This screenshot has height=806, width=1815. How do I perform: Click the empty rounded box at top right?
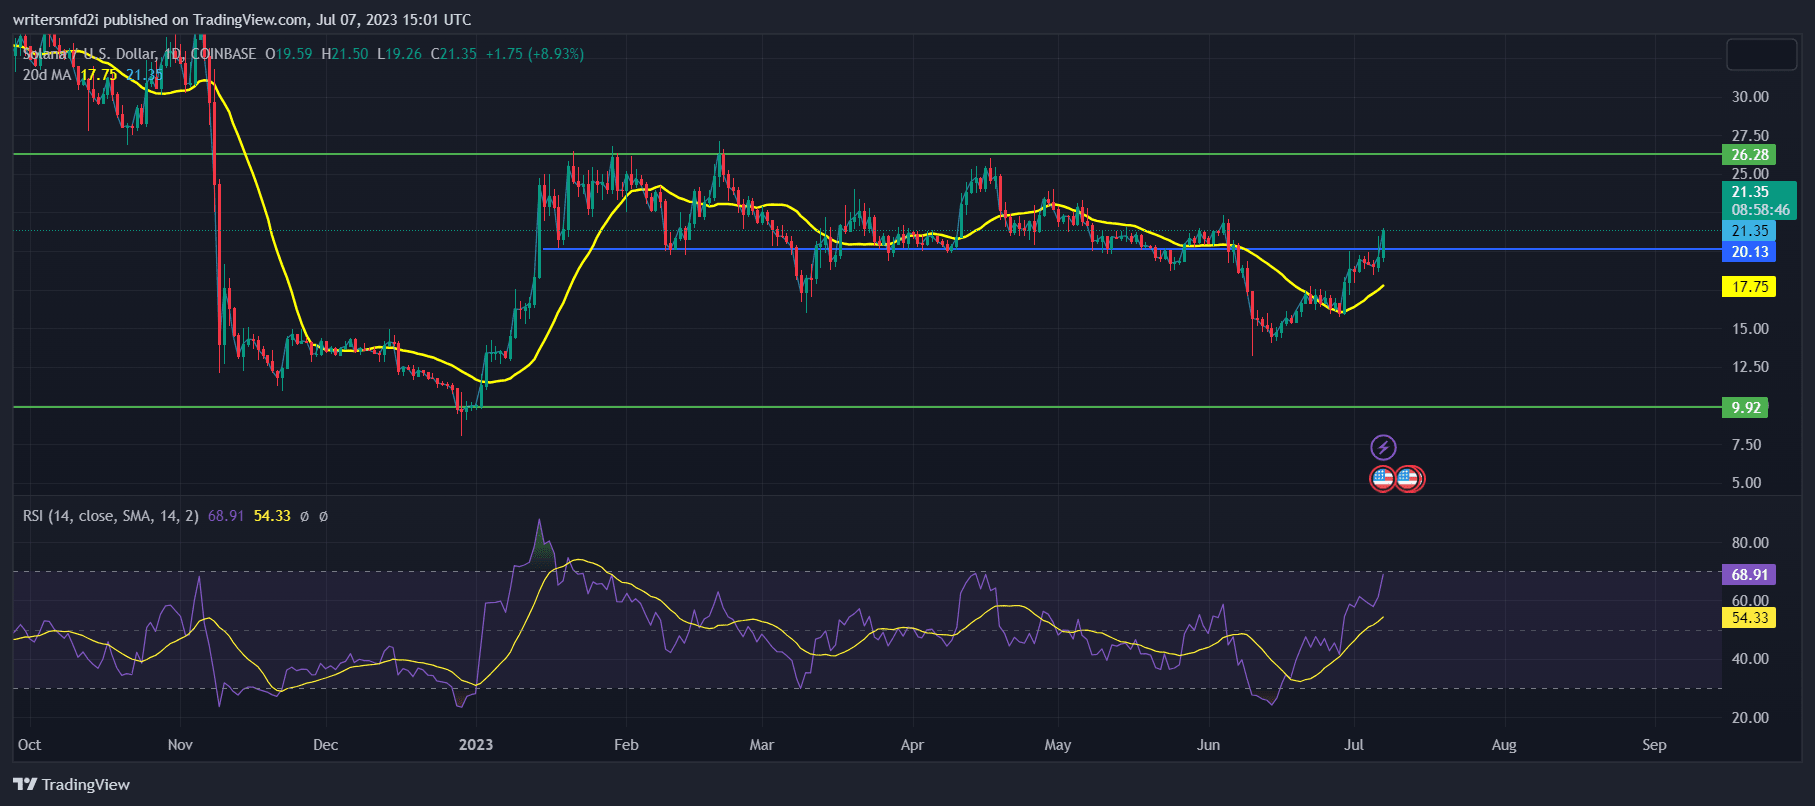pos(1761,54)
